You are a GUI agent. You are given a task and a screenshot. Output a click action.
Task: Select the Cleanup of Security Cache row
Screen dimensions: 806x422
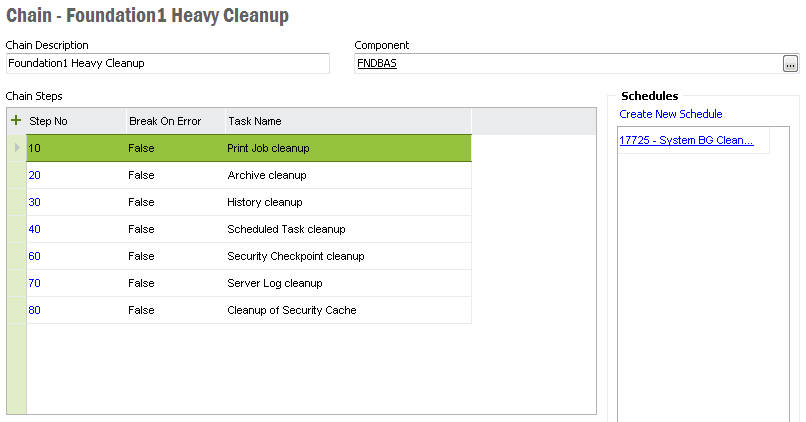coord(291,310)
